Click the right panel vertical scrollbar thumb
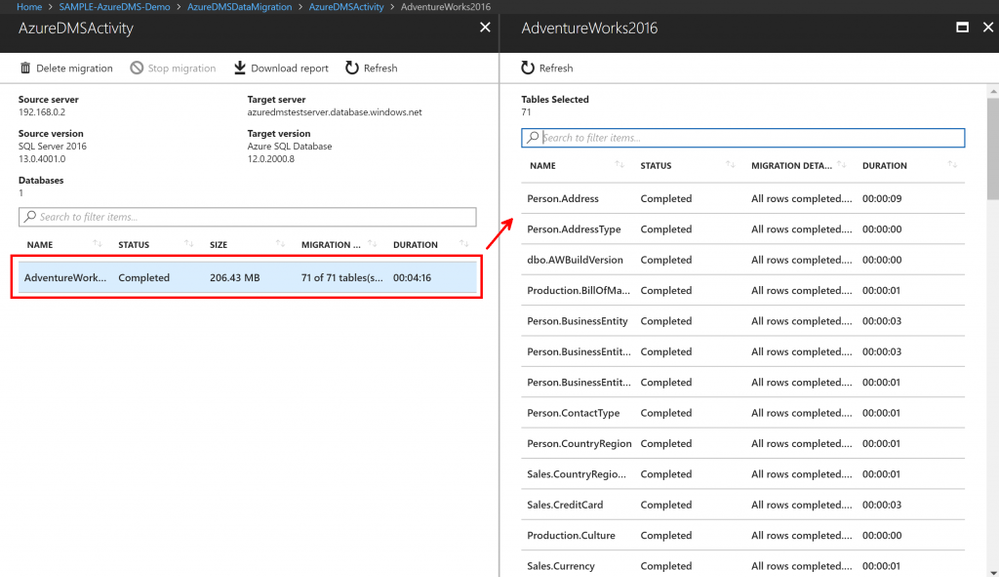 [993, 149]
